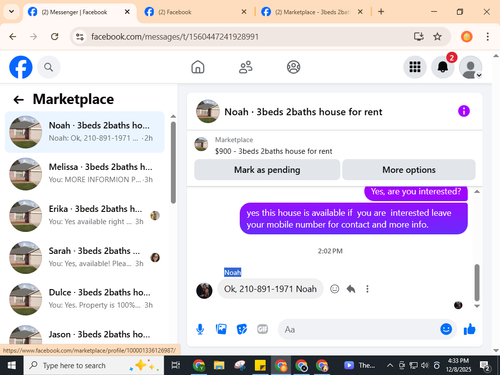The height and width of the screenshot is (375, 500).
Task: Open the $900 3beds 2baths listing link
Action: click(273, 151)
